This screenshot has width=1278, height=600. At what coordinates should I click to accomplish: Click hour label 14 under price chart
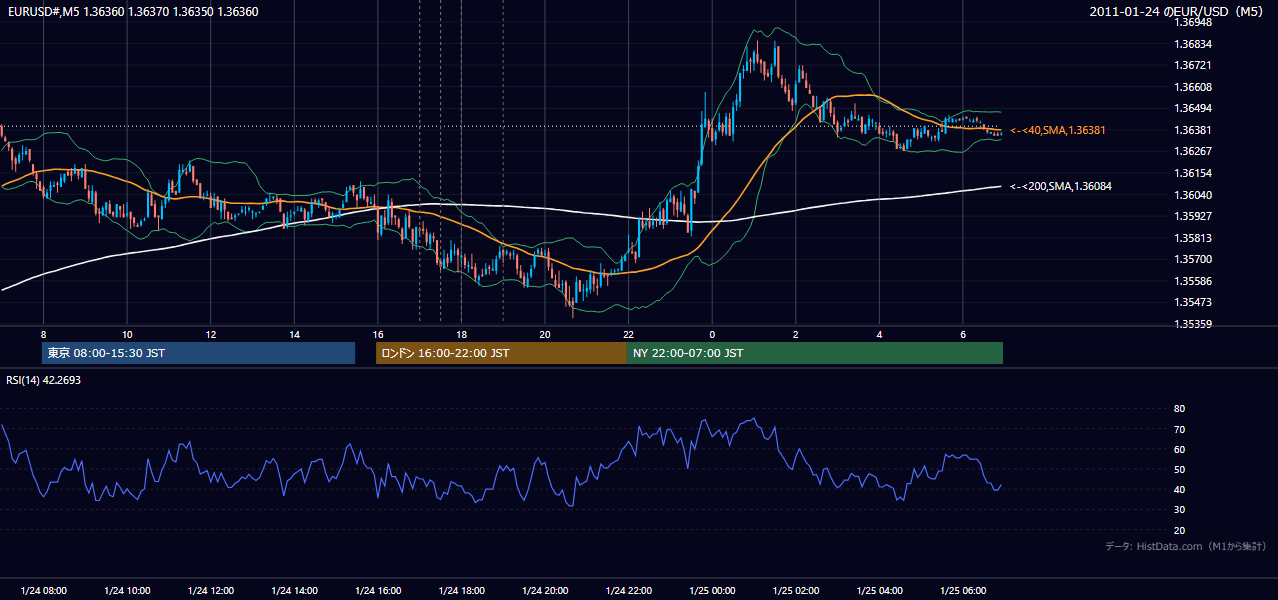pyautogui.click(x=294, y=334)
